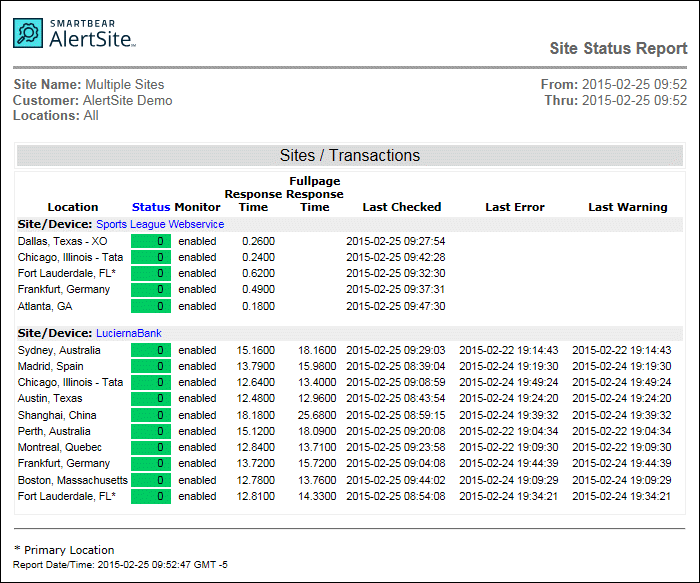The width and height of the screenshot is (700, 583).
Task: Click the green status cell for Boston, Massachusetts
Action: coord(151,480)
